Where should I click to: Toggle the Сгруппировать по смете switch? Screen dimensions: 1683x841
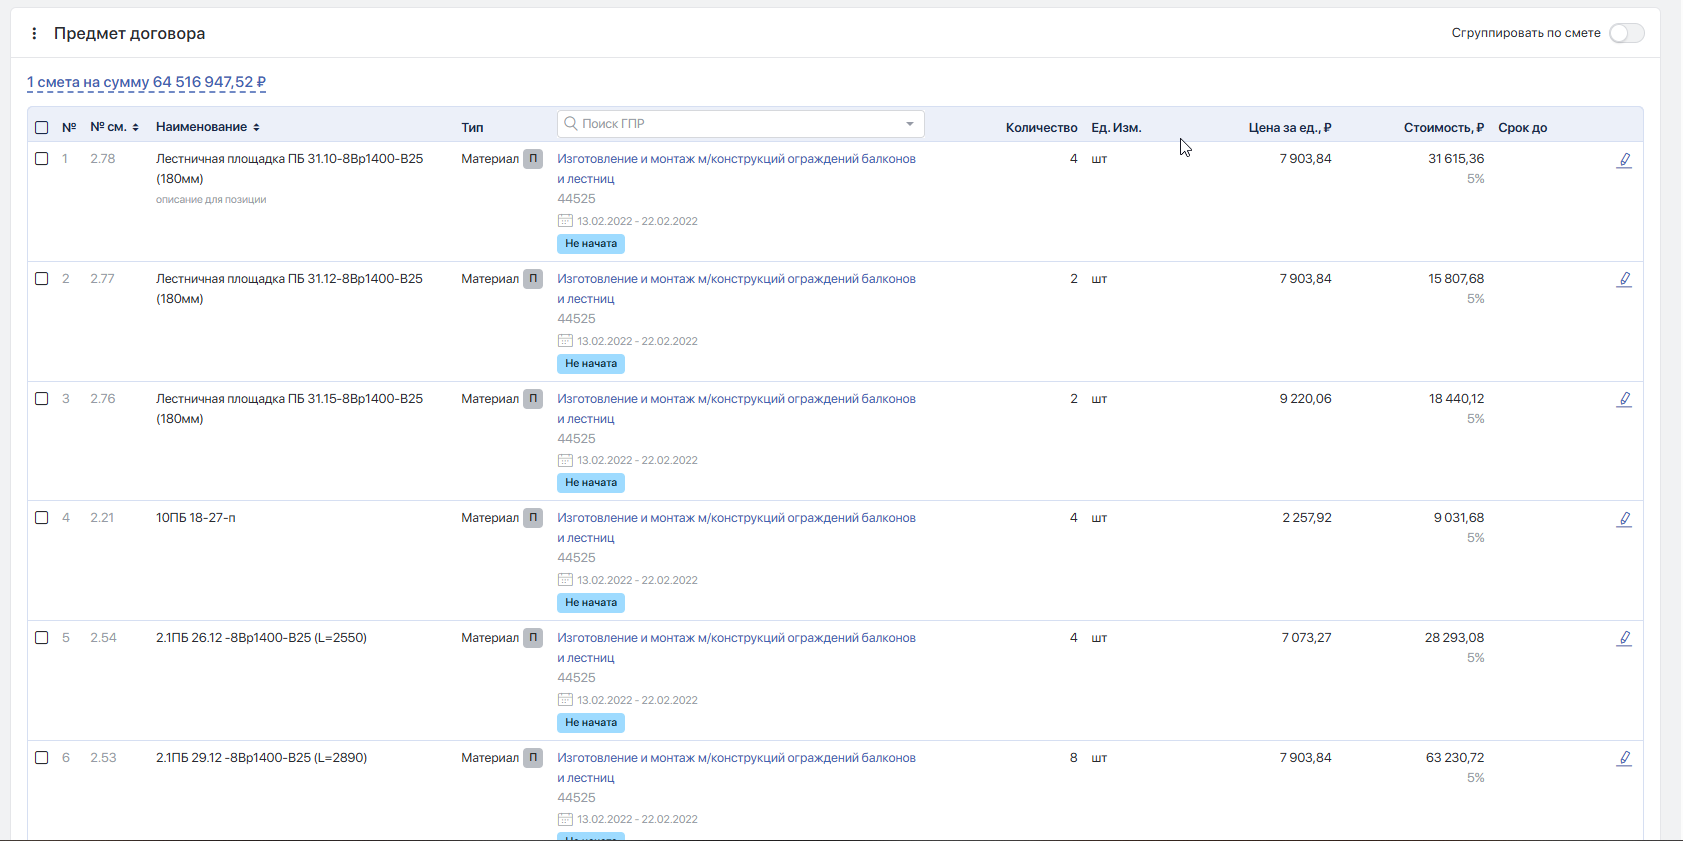click(x=1626, y=34)
